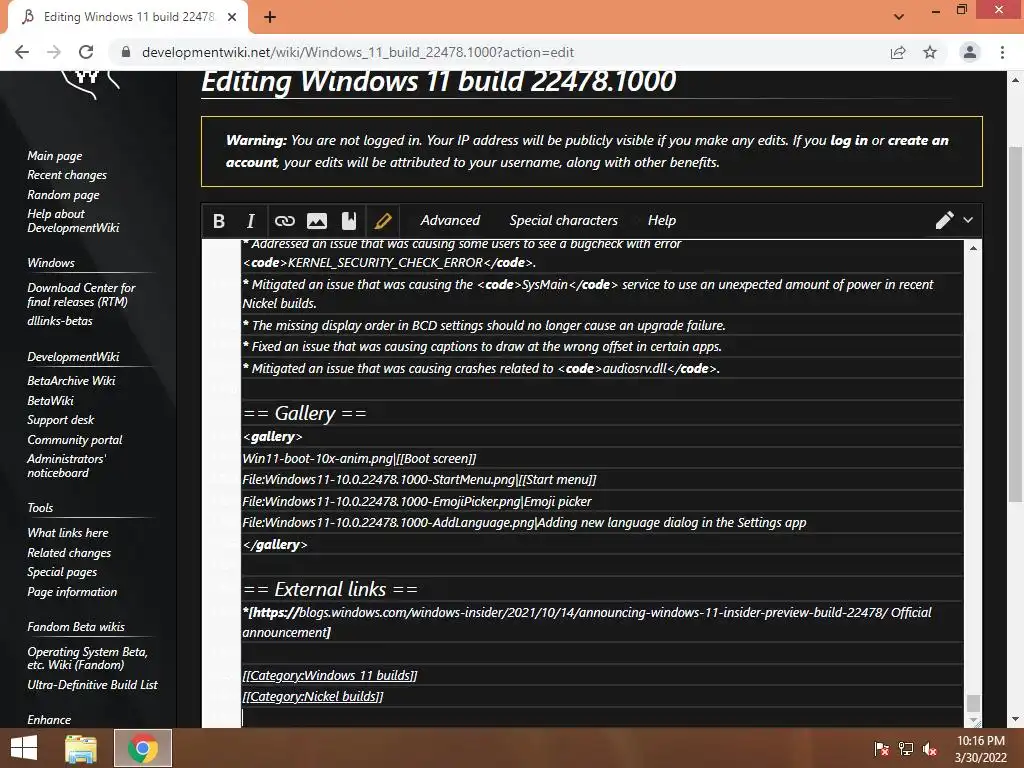Open the Windows Start button

(24, 748)
